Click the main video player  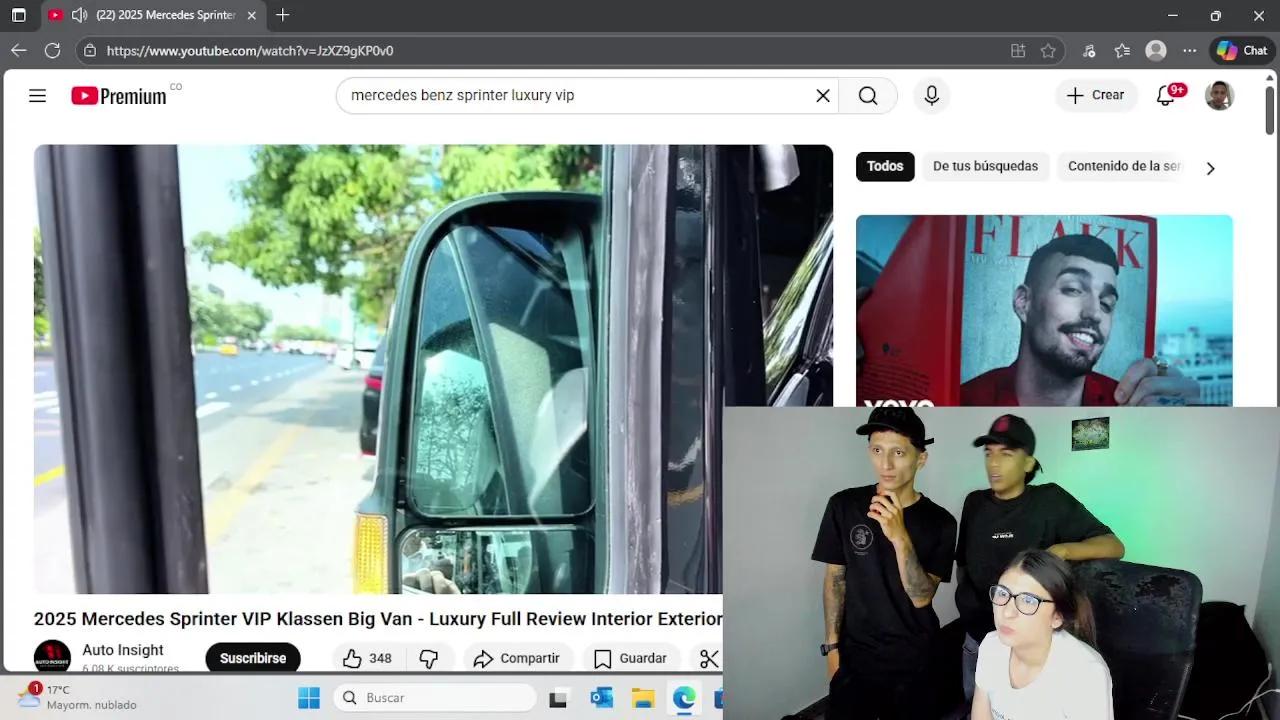[x=433, y=369]
